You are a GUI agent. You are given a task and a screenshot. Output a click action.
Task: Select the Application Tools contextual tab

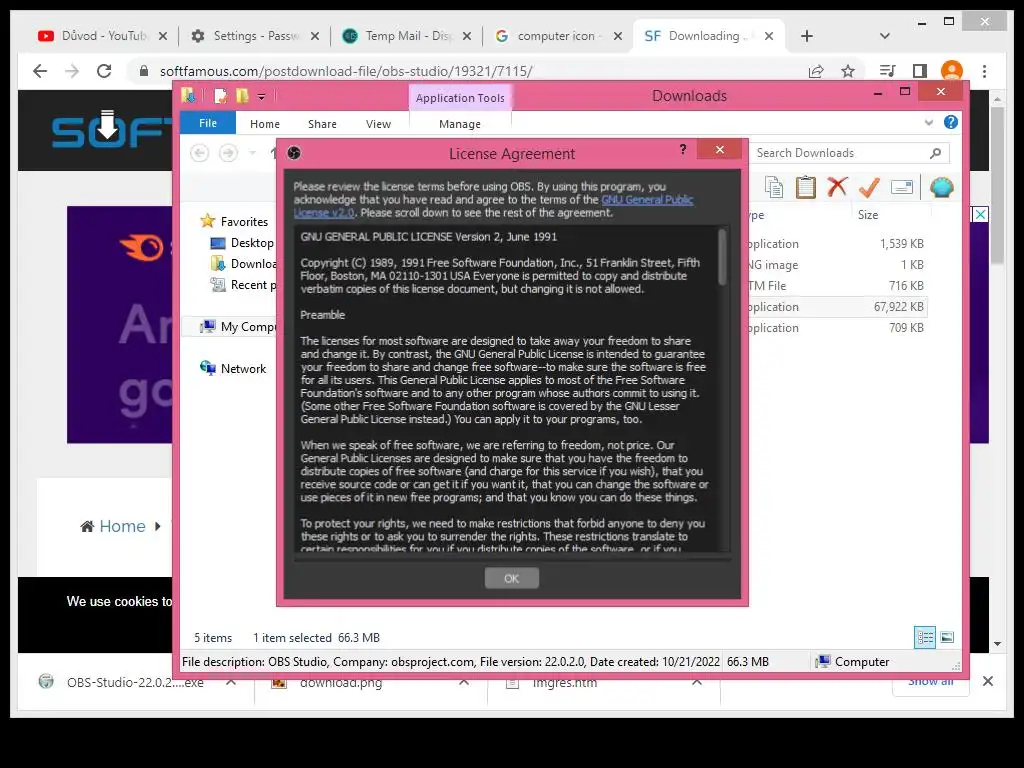460,98
